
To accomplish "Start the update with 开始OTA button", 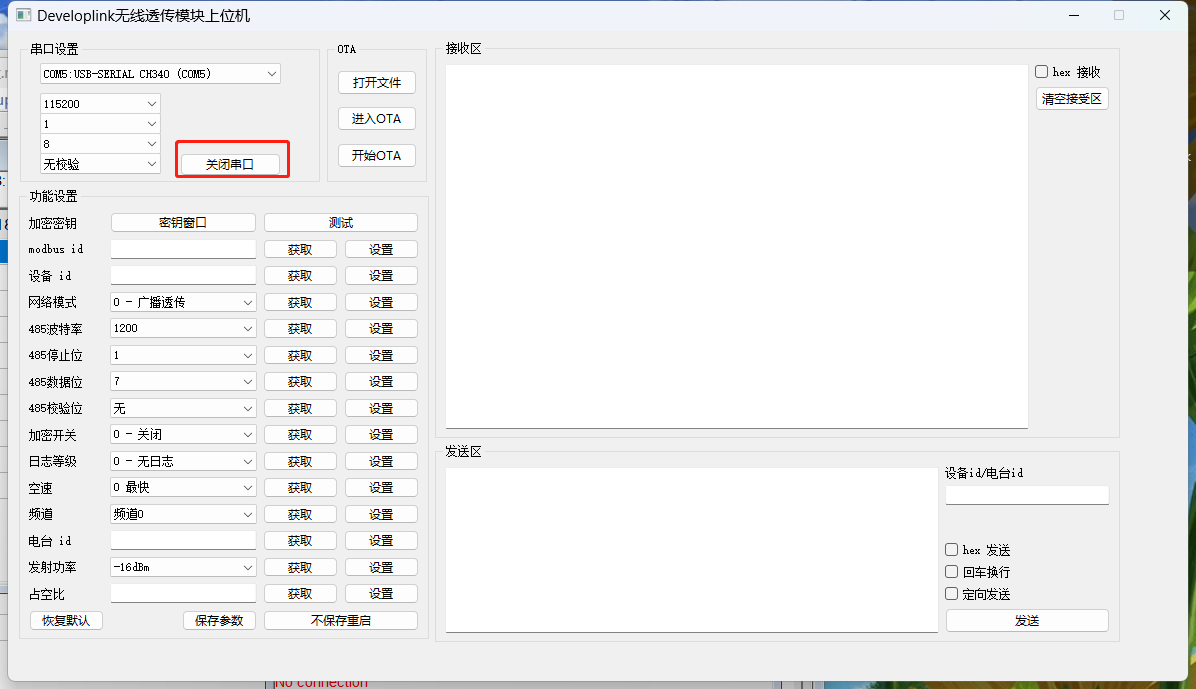I will pos(376,156).
